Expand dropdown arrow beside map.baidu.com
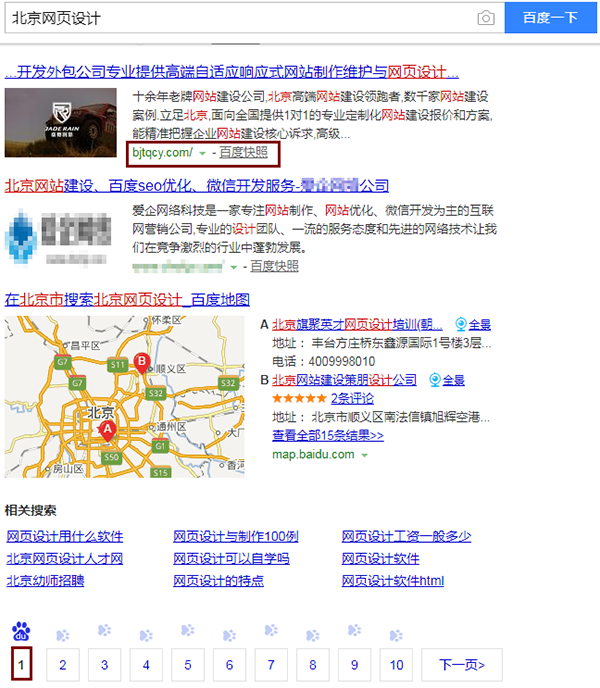 (x=365, y=455)
